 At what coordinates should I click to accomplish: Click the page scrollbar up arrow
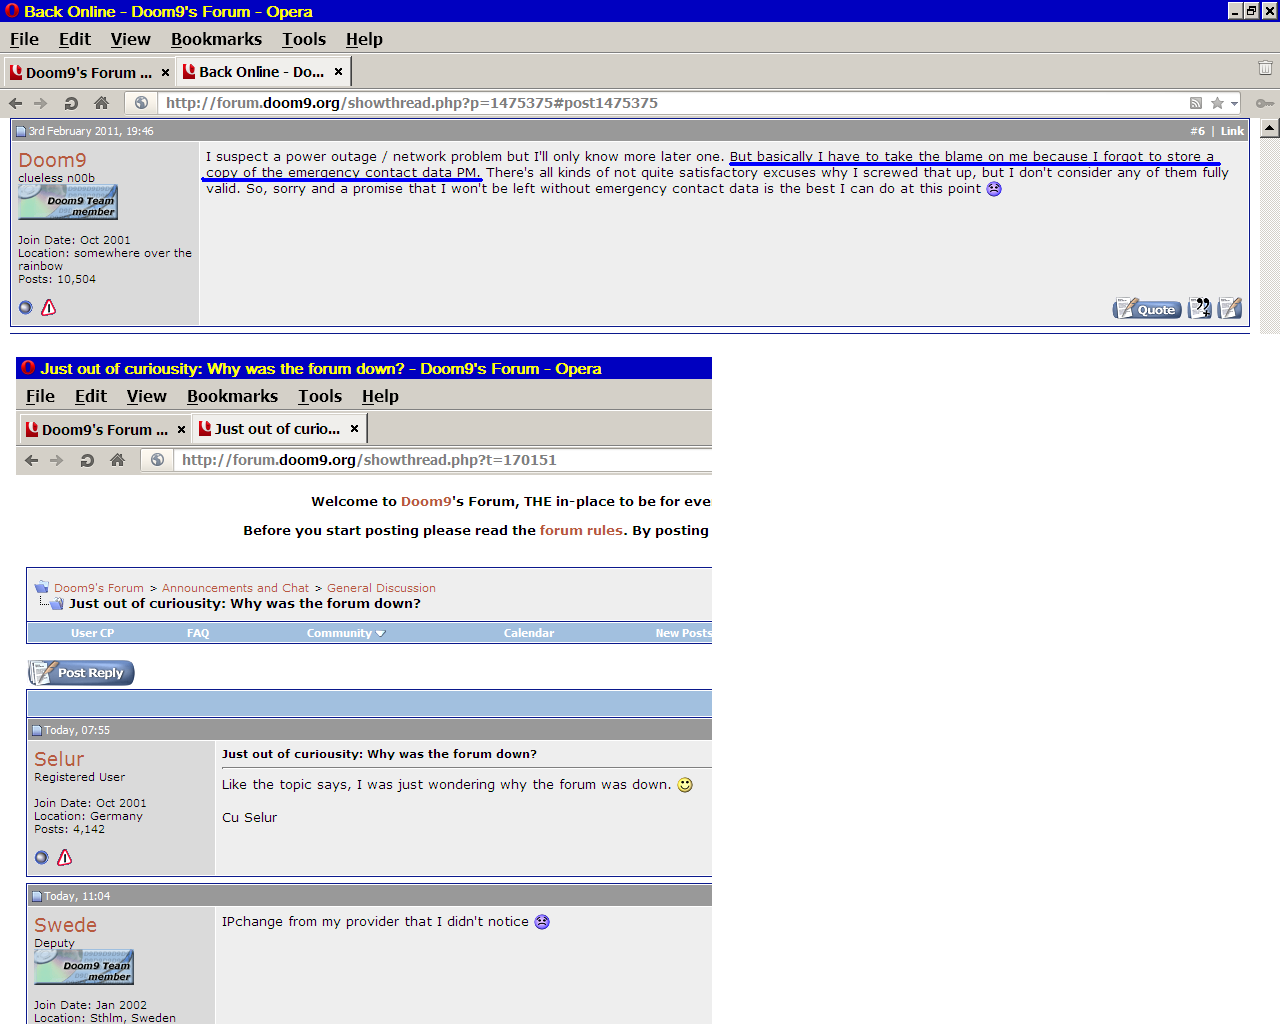[x=1269, y=128]
